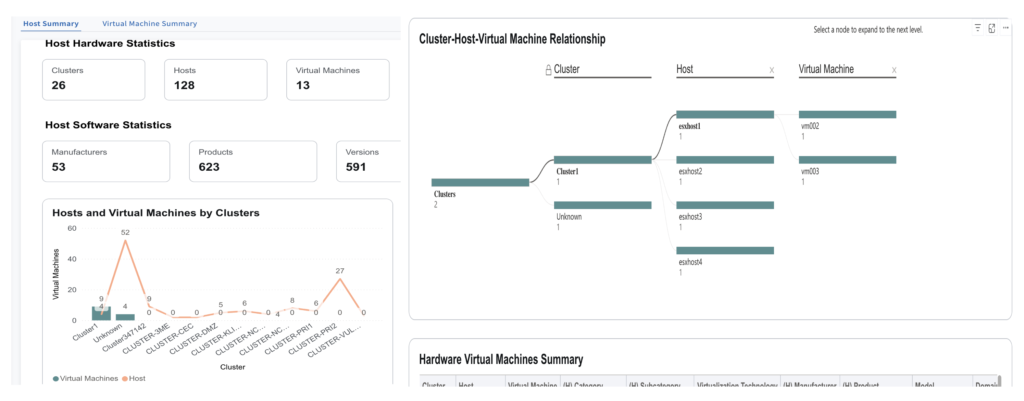Click the focus mode expand icon

[991, 28]
